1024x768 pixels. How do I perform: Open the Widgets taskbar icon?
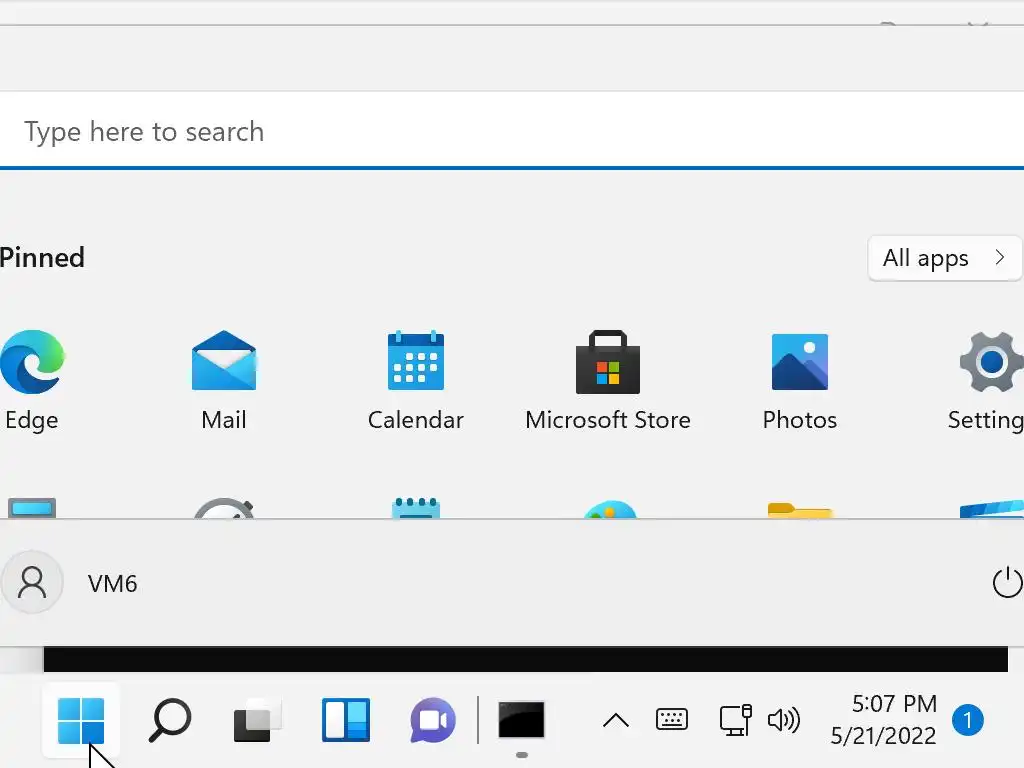coord(346,720)
